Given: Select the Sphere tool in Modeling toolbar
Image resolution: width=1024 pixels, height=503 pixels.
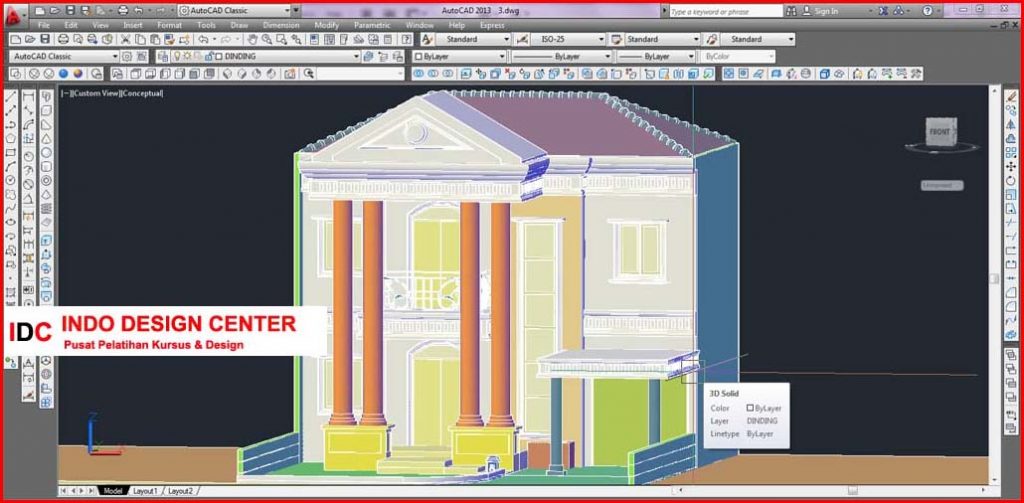Looking at the screenshot, I should [47, 152].
